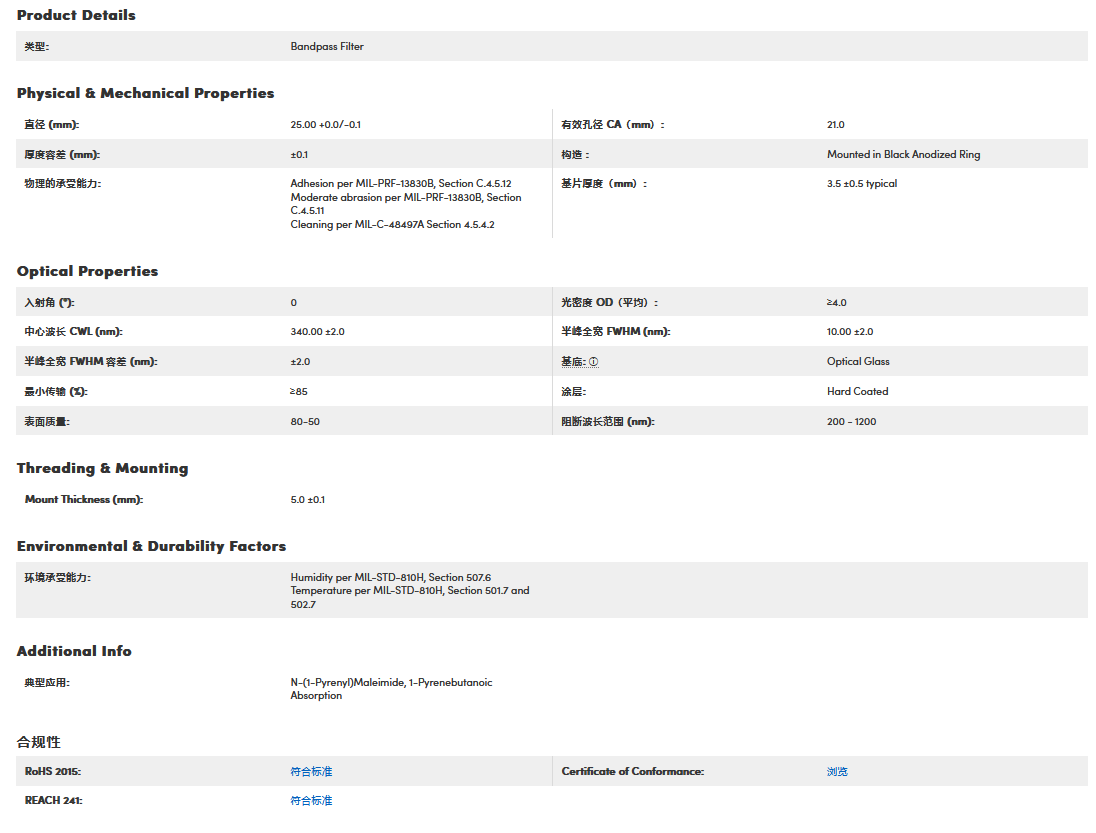Click the Threading & Mounting heading
Viewport: 1096px width, 833px height.
102,468
